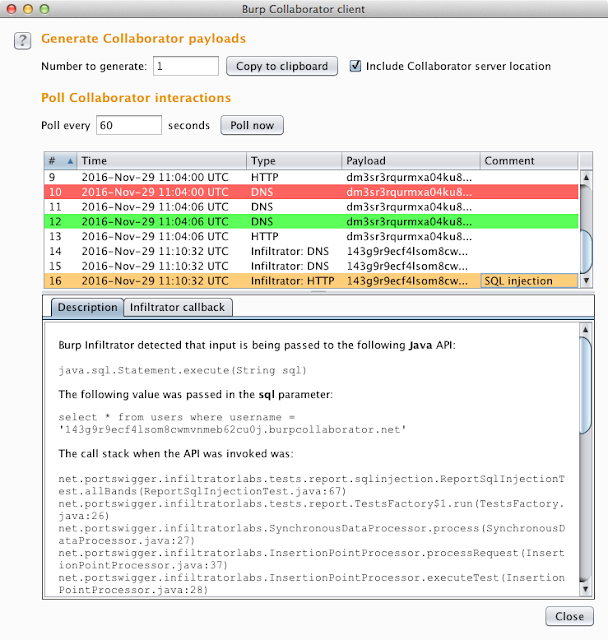This screenshot has width=608, height=640.
Task: Click the window minimize yellow button
Action: pyautogui.click(x=28, y=9)
